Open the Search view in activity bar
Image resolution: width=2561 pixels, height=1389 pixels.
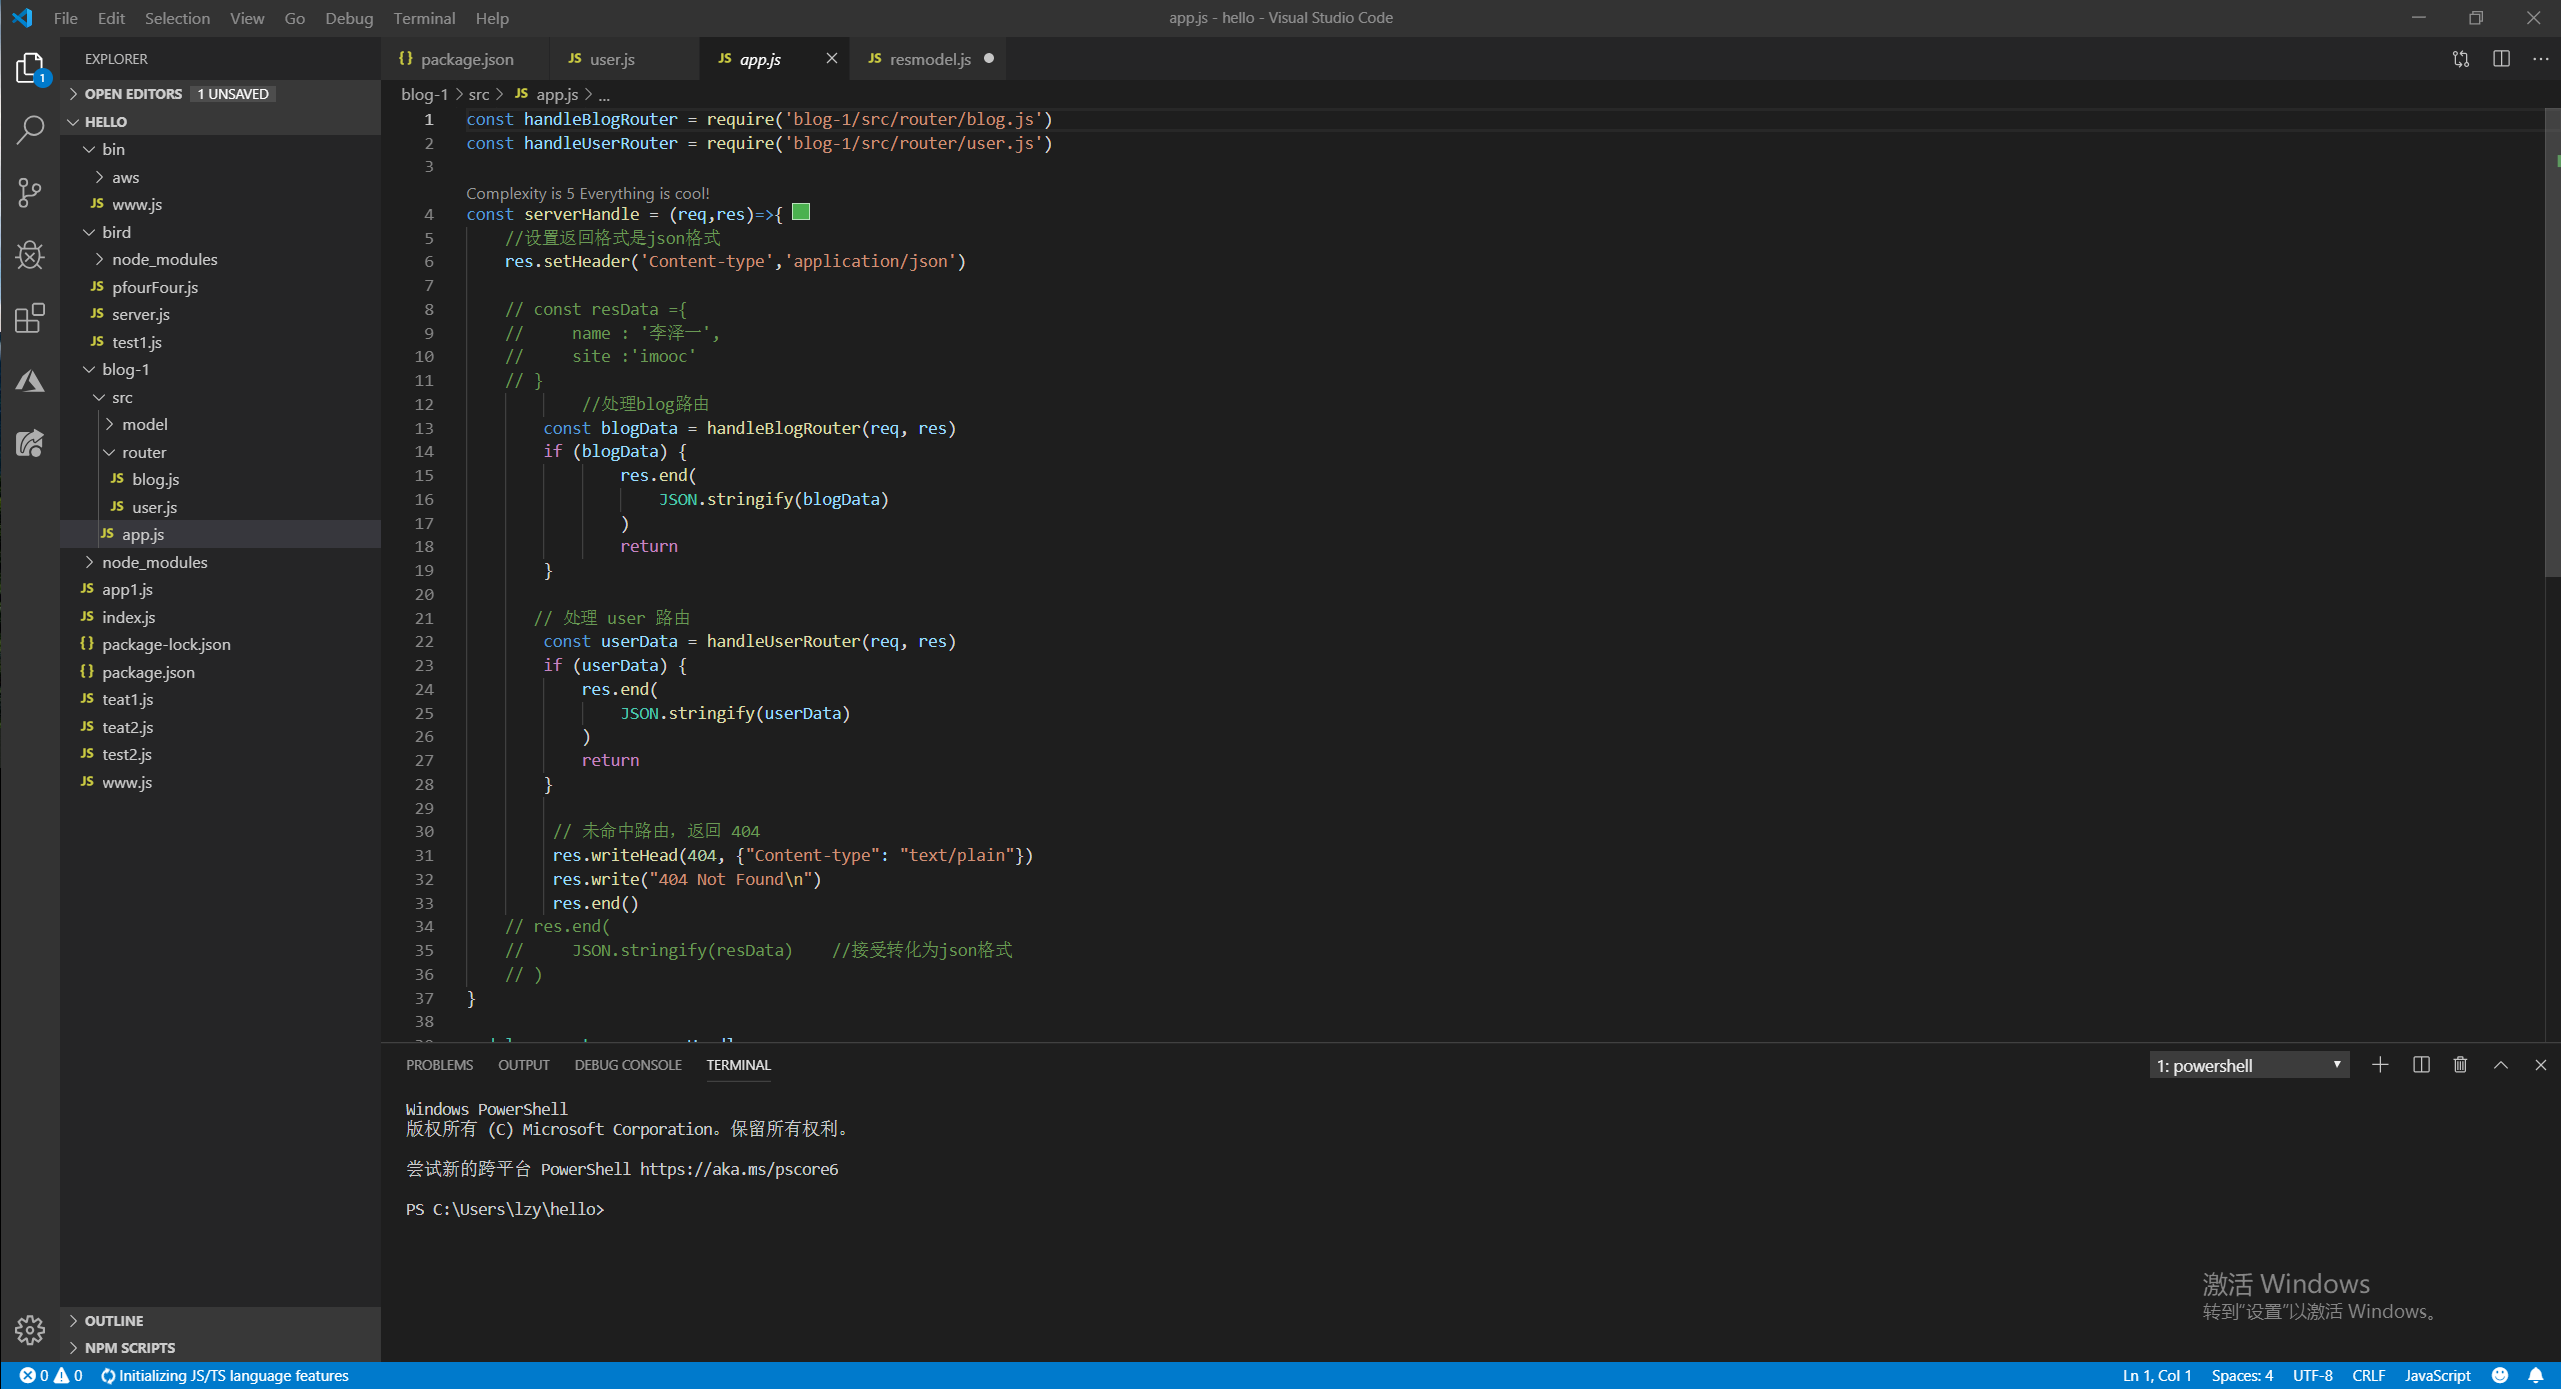[30, 129]
